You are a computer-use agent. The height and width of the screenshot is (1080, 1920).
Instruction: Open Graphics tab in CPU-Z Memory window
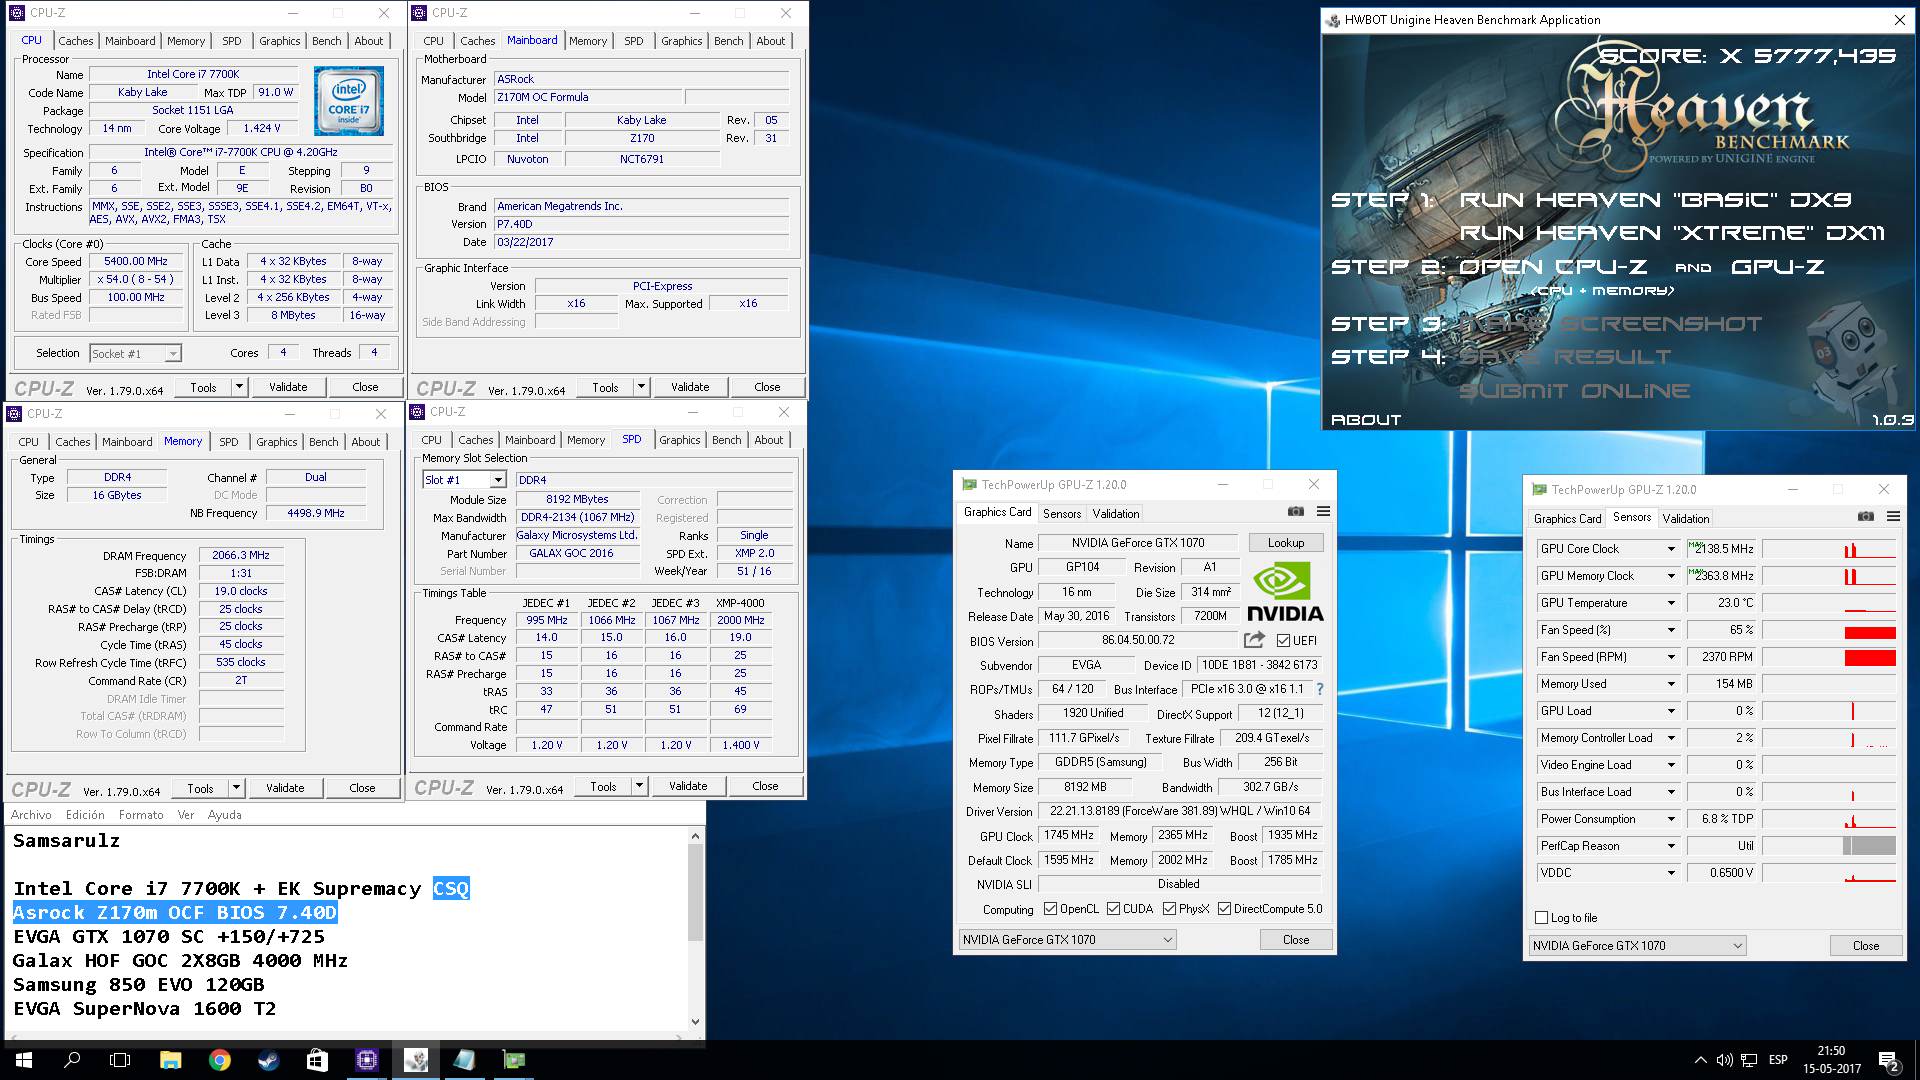[x=277, y=442]
